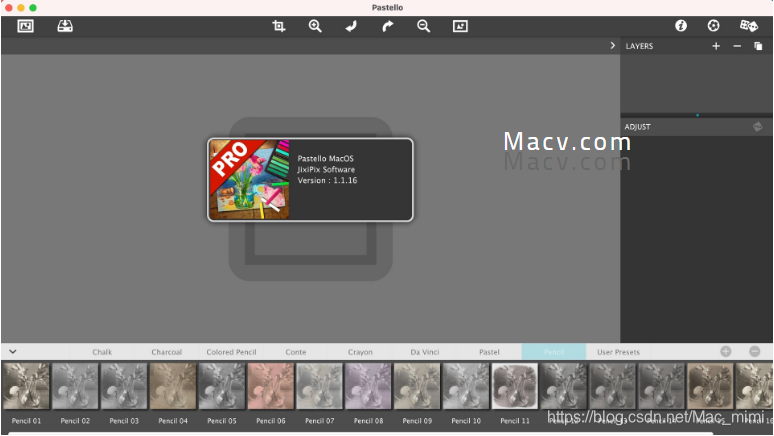Click the Version : 1.1.16 text
This screenshot has height=436, width=774.
coord(327,180)
